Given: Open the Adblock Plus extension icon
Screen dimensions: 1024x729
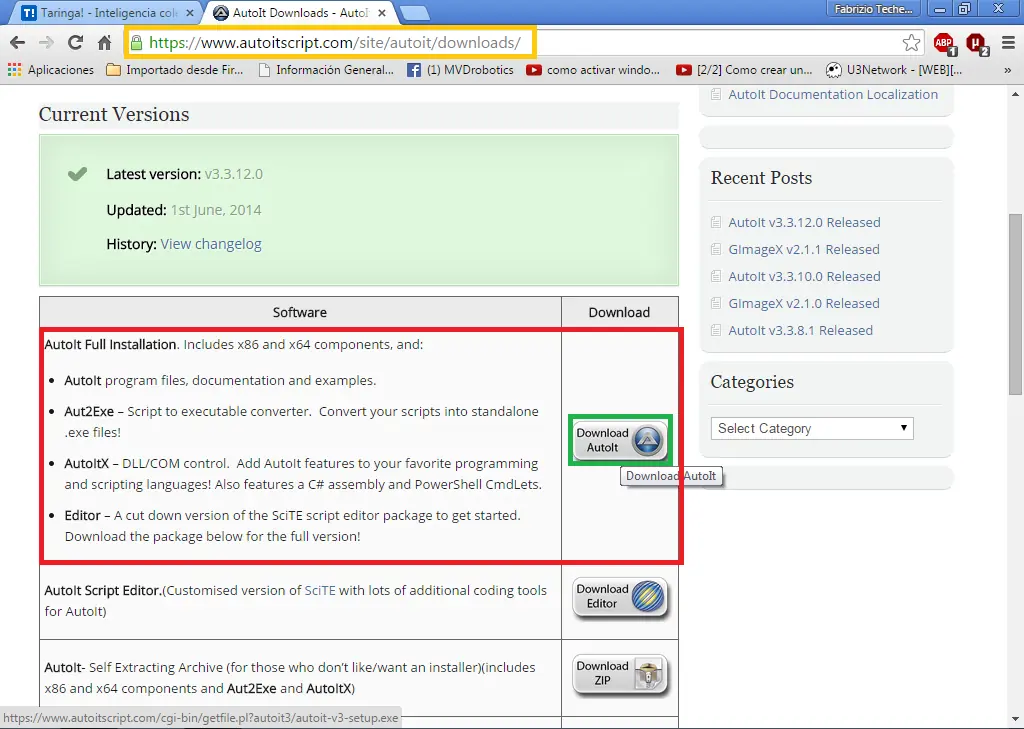Looking at the screenshot, I should click(944, 43).
